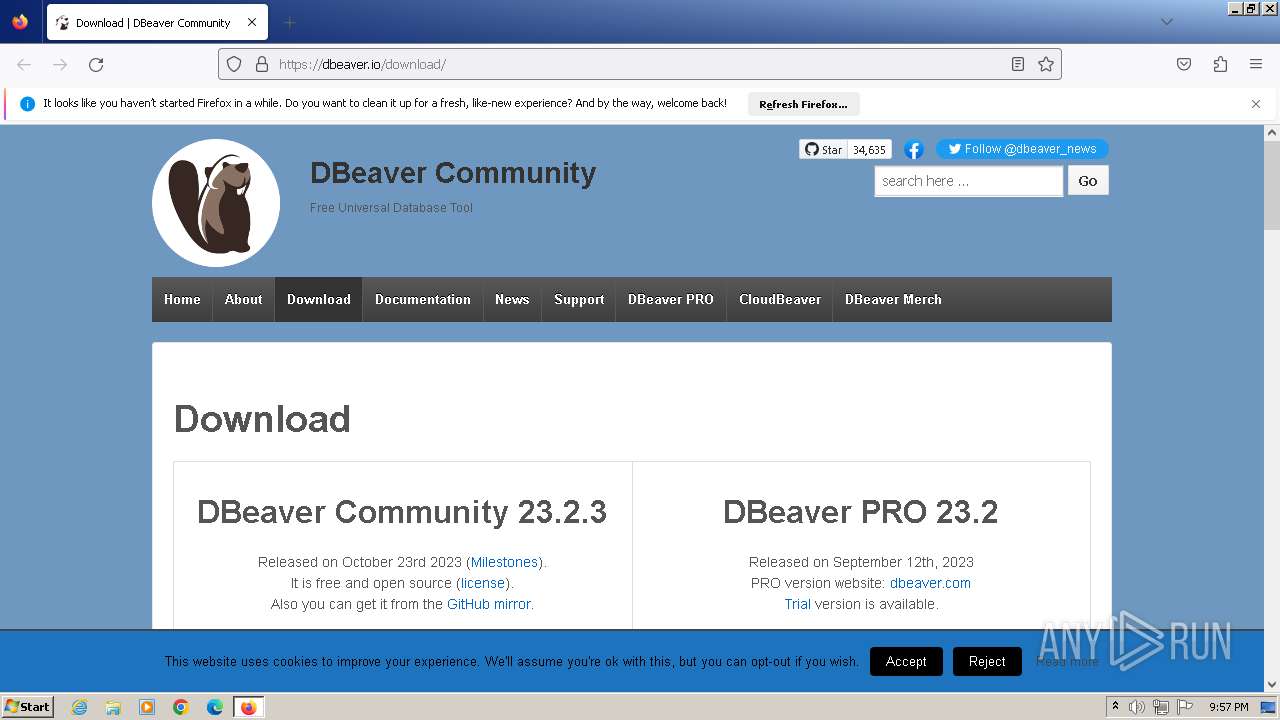Open the DBeaver Facebook page icon
Screen dimensions: 1280x720
click(x=913, y=149)
